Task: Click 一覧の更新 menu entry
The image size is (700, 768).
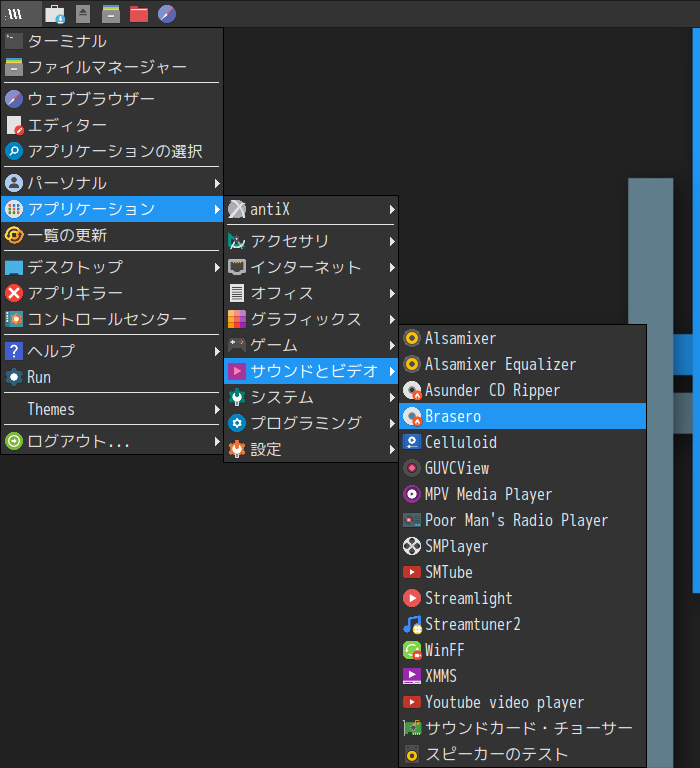Action: [112, 235]
